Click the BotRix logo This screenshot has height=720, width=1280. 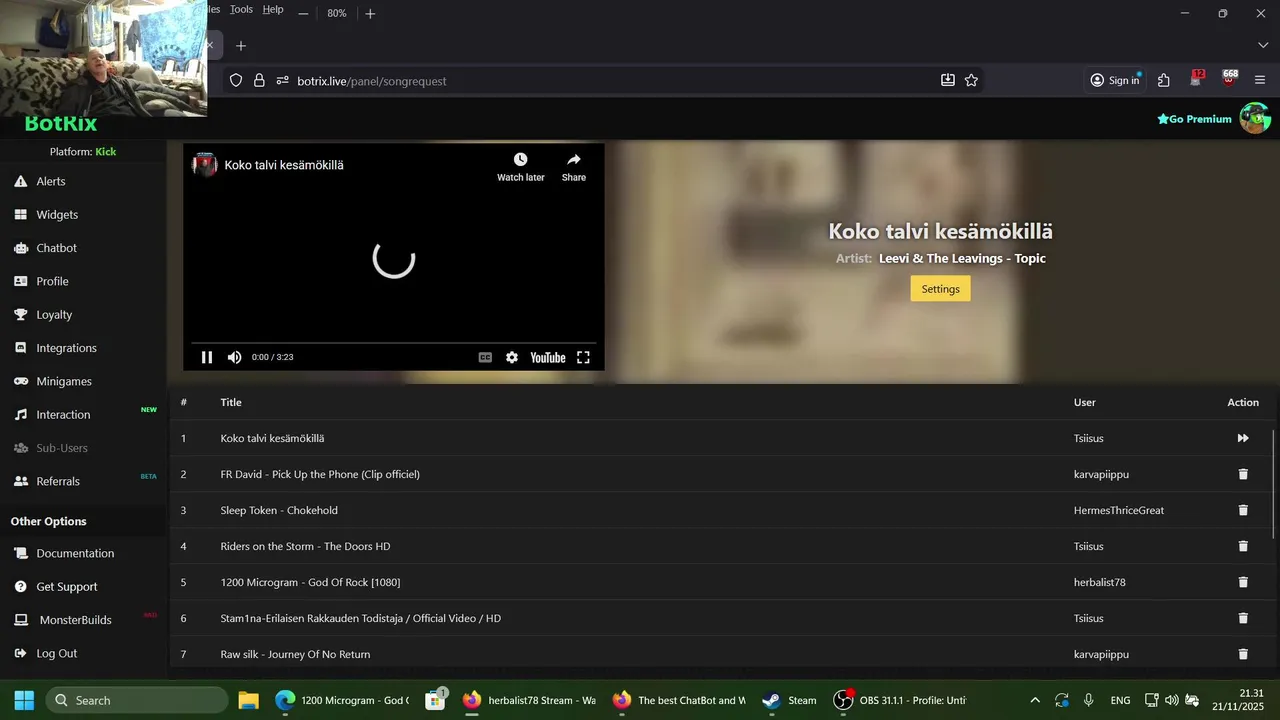tap(60, 123)
